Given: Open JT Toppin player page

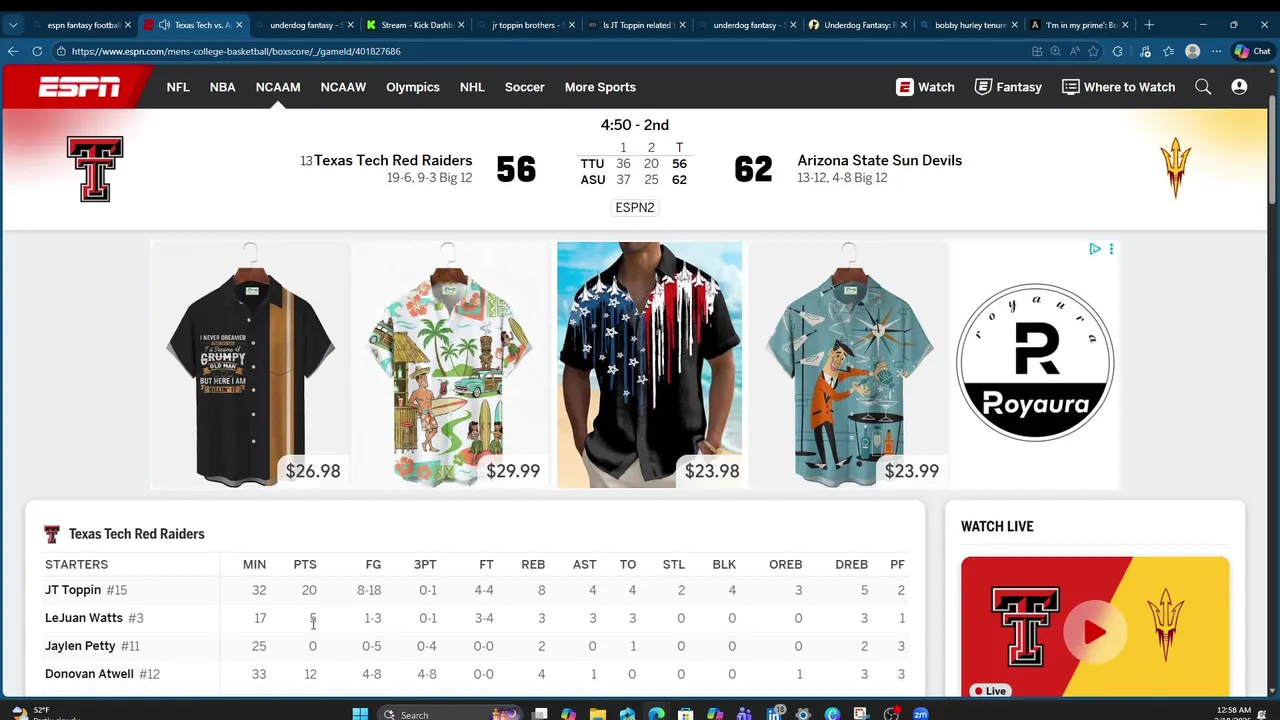Looking at the screenshot, I should [73, 590].
